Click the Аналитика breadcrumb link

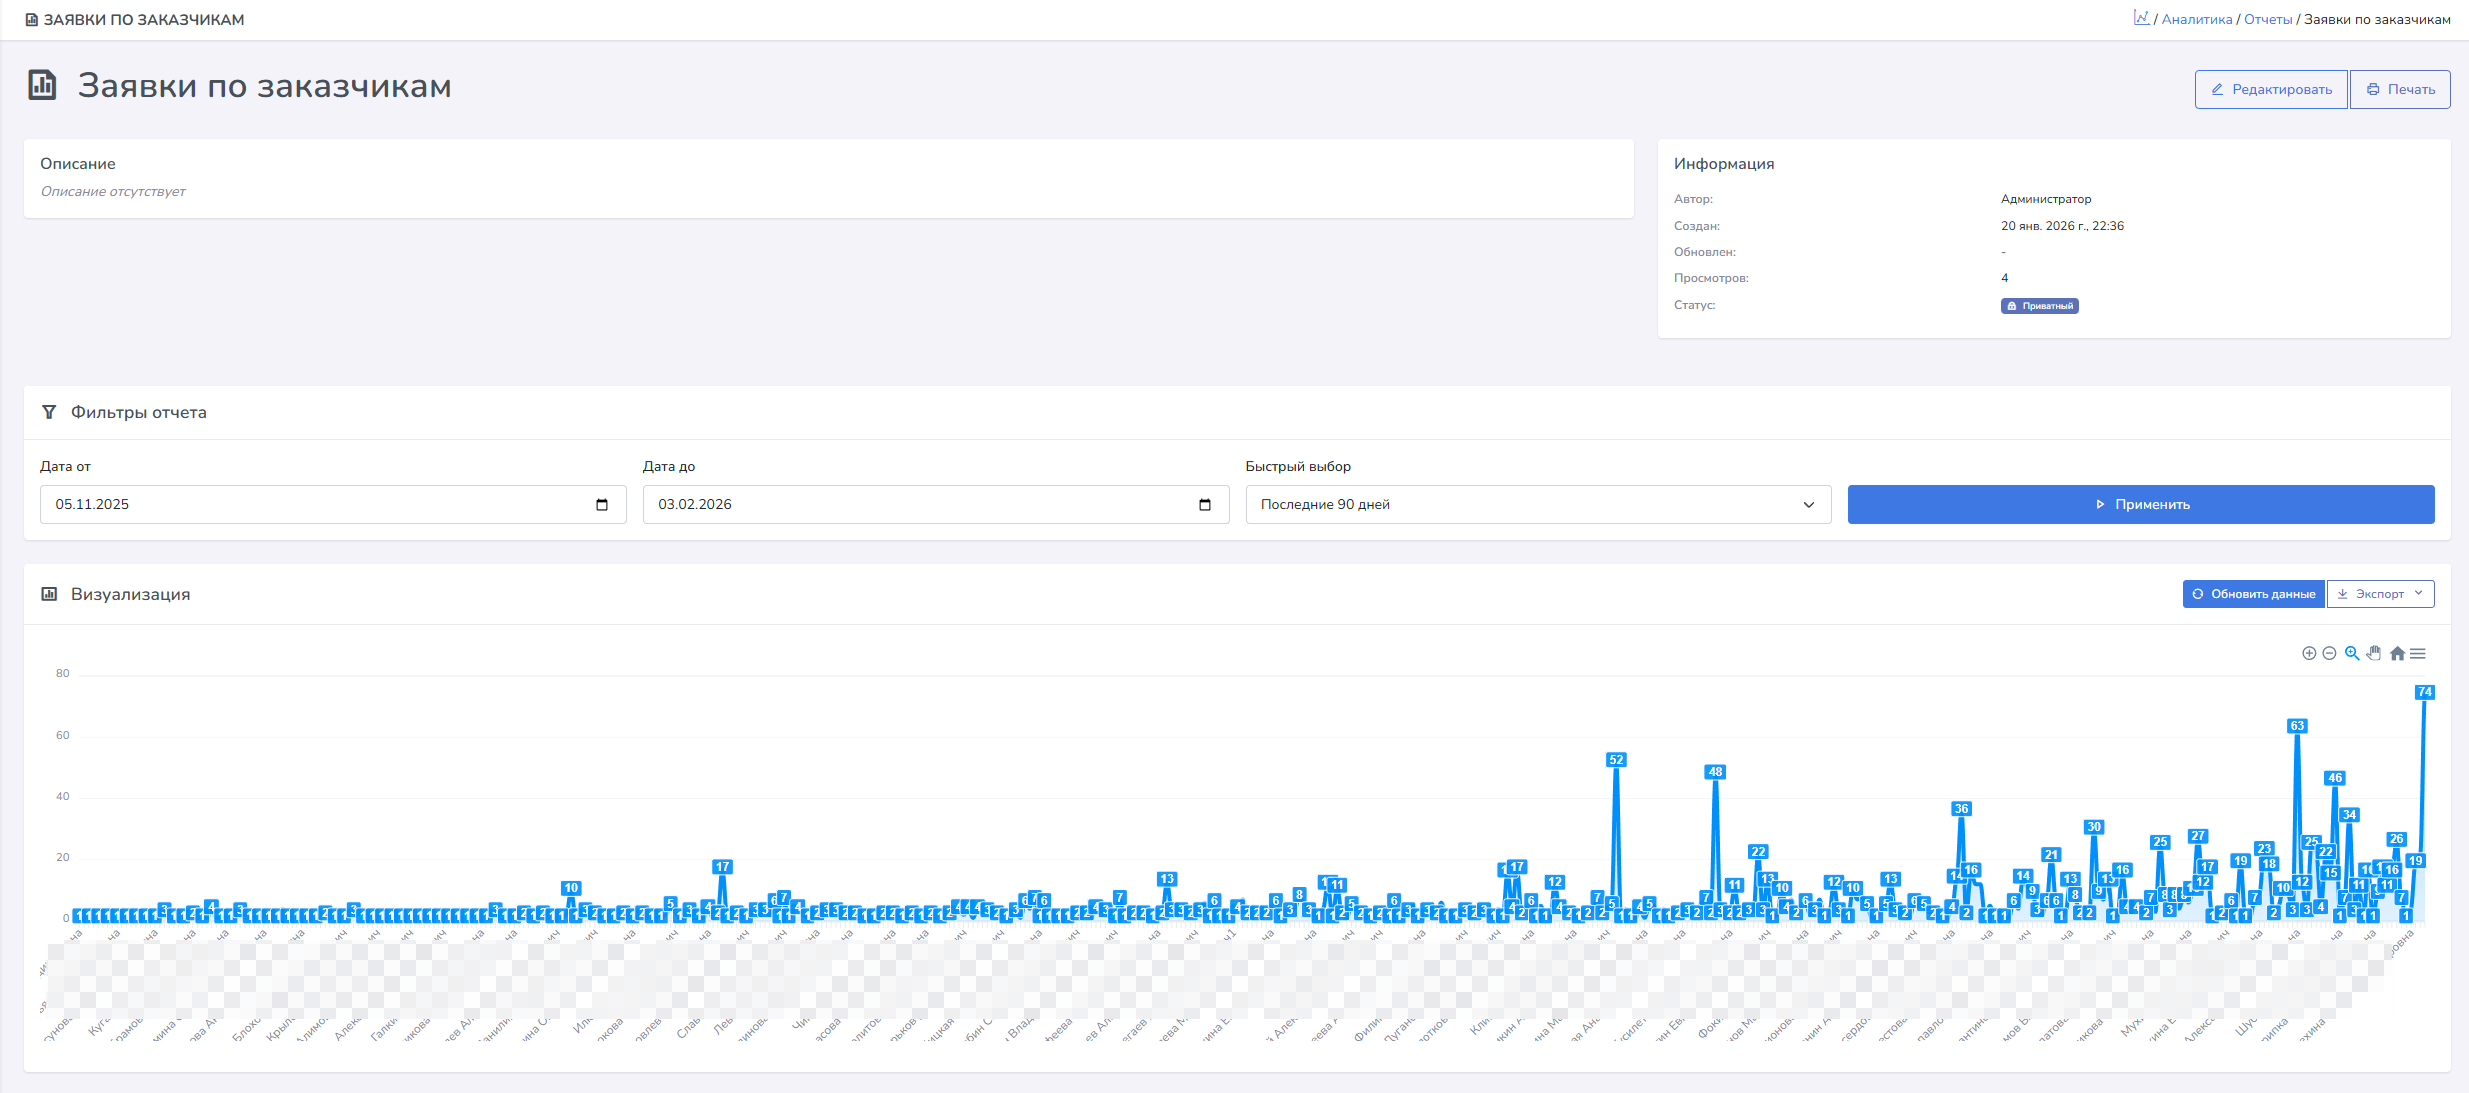2196,19
